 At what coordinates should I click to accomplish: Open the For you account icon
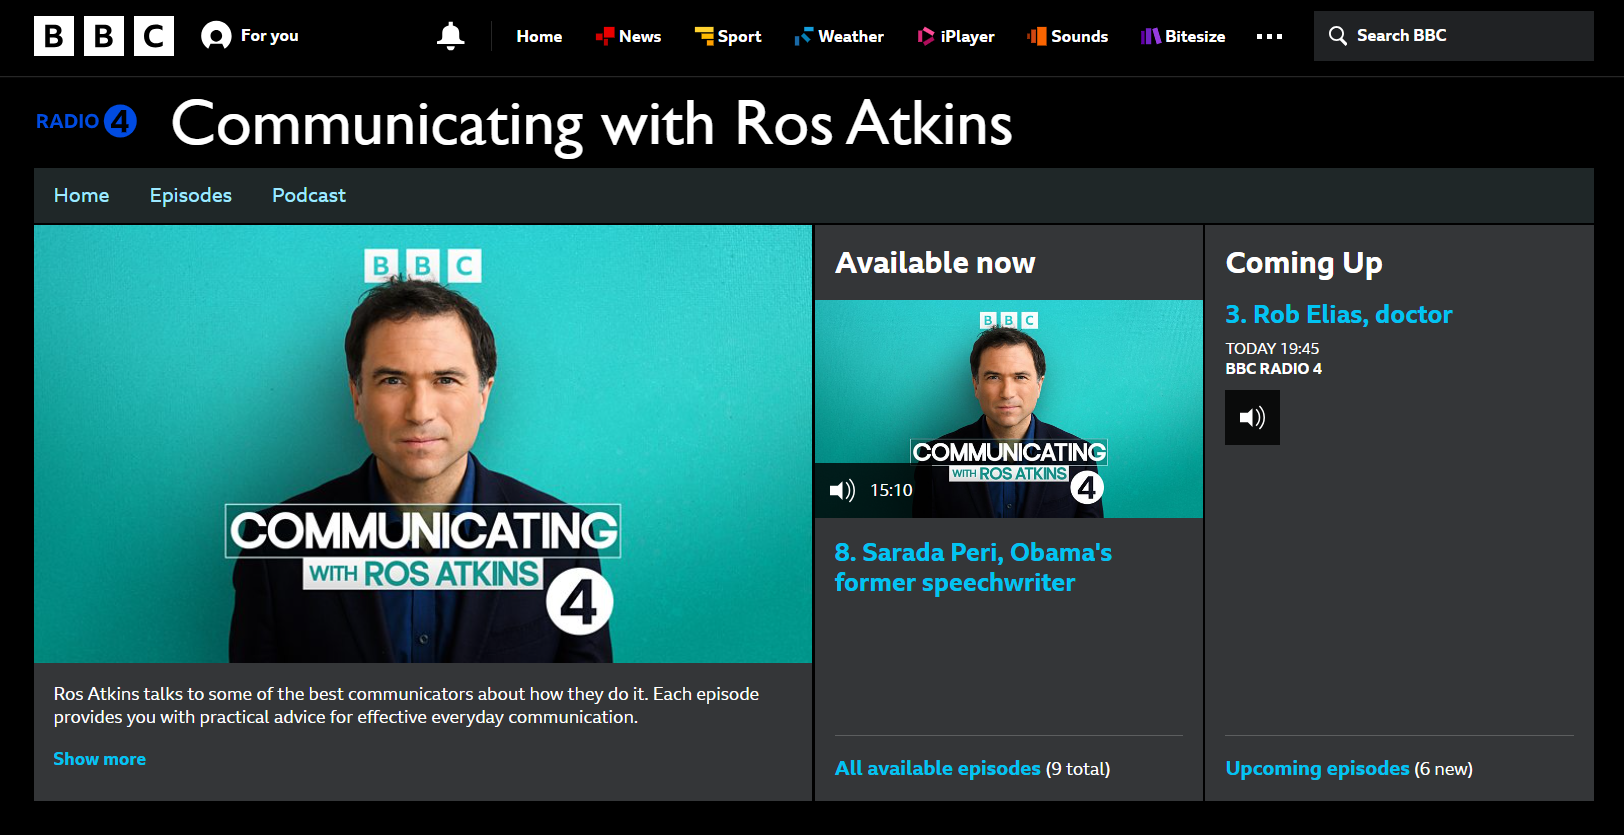pos(216,36)
